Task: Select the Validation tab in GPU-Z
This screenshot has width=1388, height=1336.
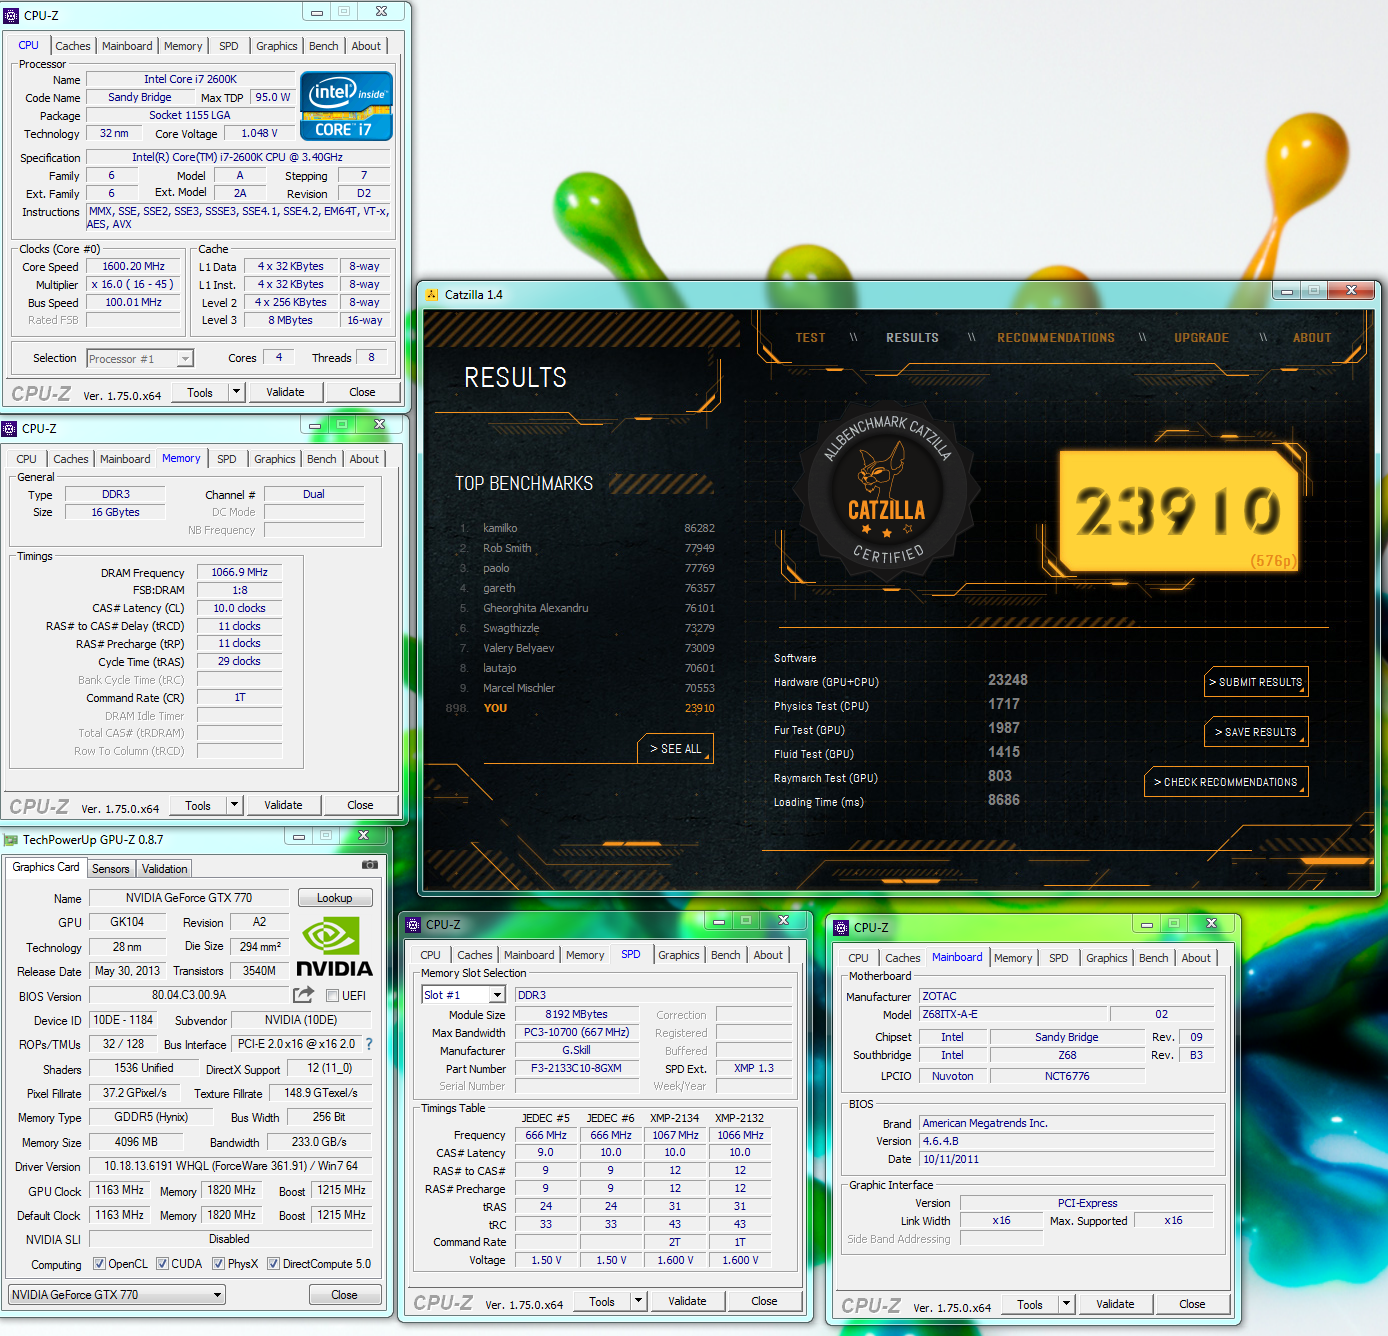Action: [164, 869]
